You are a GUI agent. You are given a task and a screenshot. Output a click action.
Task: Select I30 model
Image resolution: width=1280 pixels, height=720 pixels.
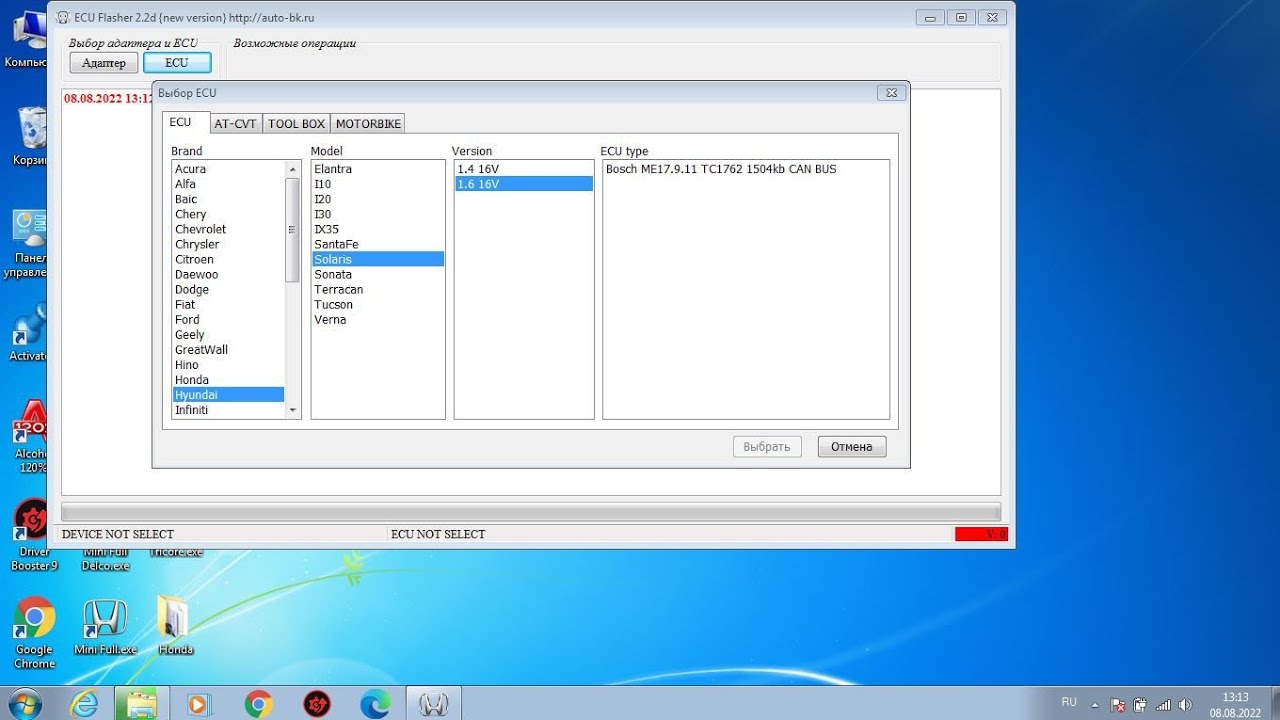click(x=378, y=214)
